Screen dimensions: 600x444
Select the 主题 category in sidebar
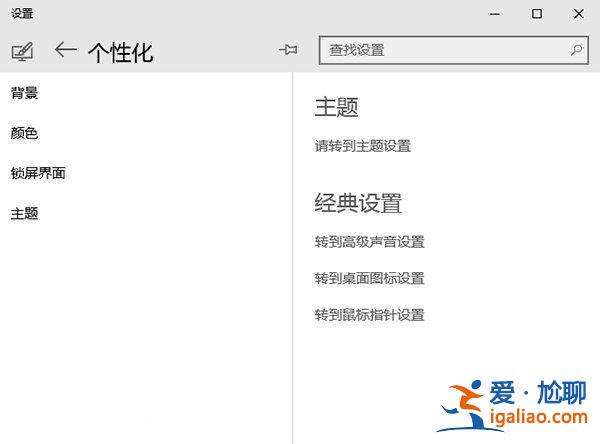[x=24, y=214]
